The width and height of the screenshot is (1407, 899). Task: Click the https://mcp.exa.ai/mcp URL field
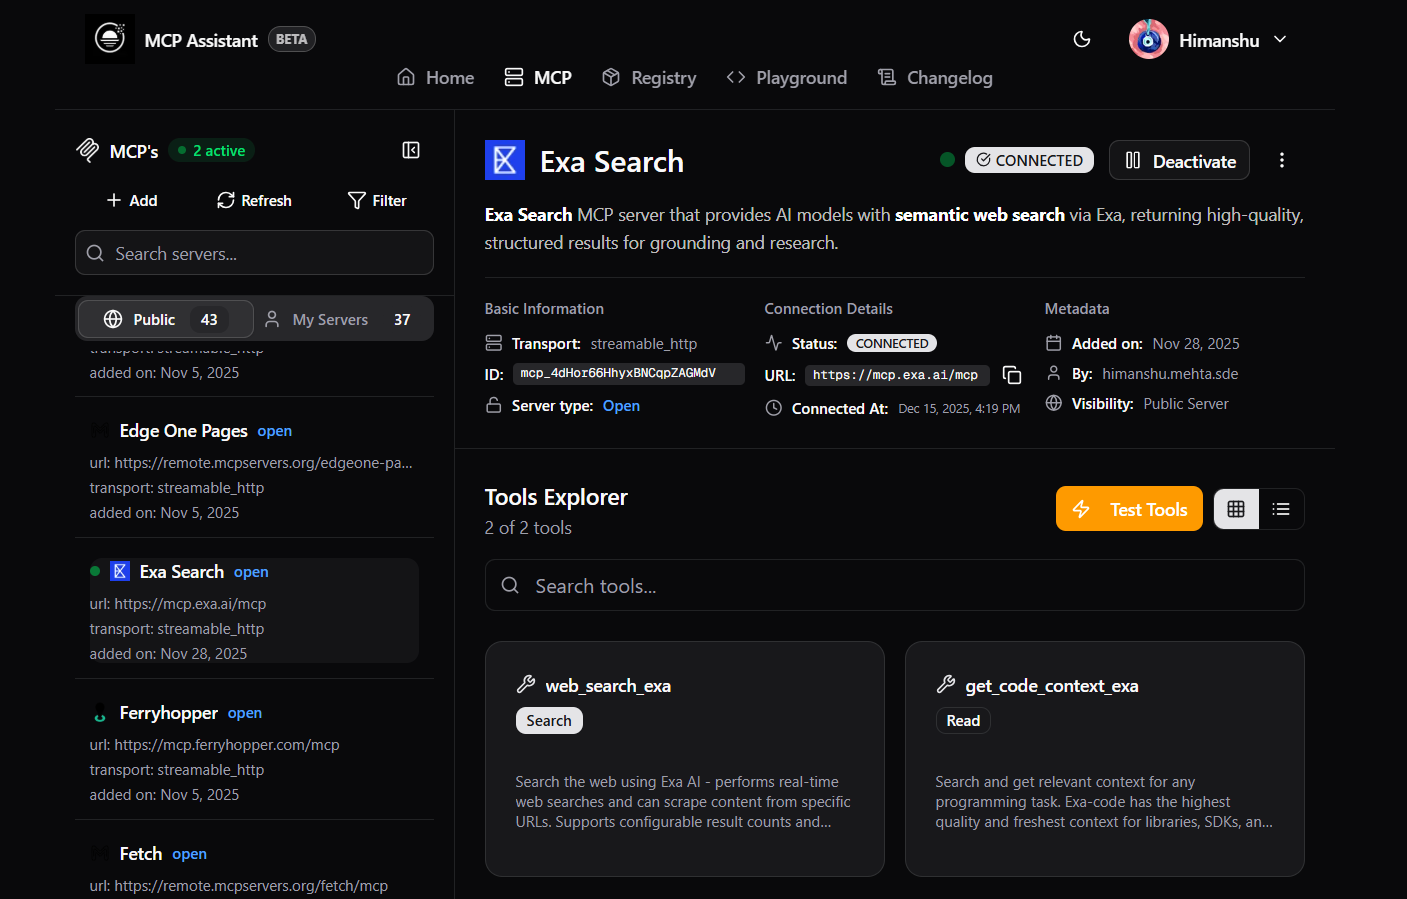tap(897, 375)
